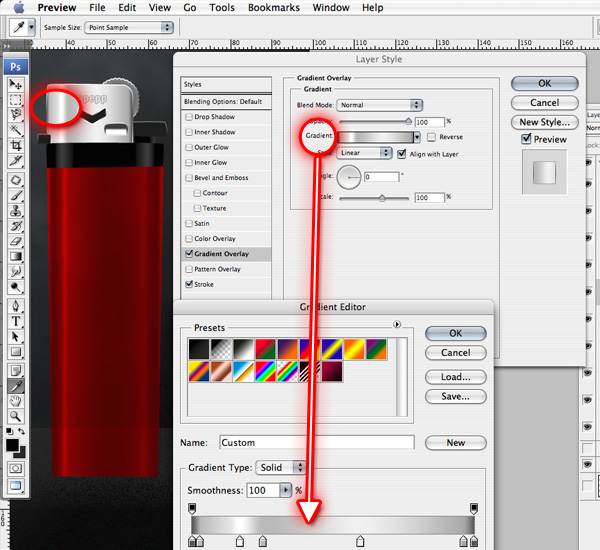Open the Gradient Type dropdown

284,467
